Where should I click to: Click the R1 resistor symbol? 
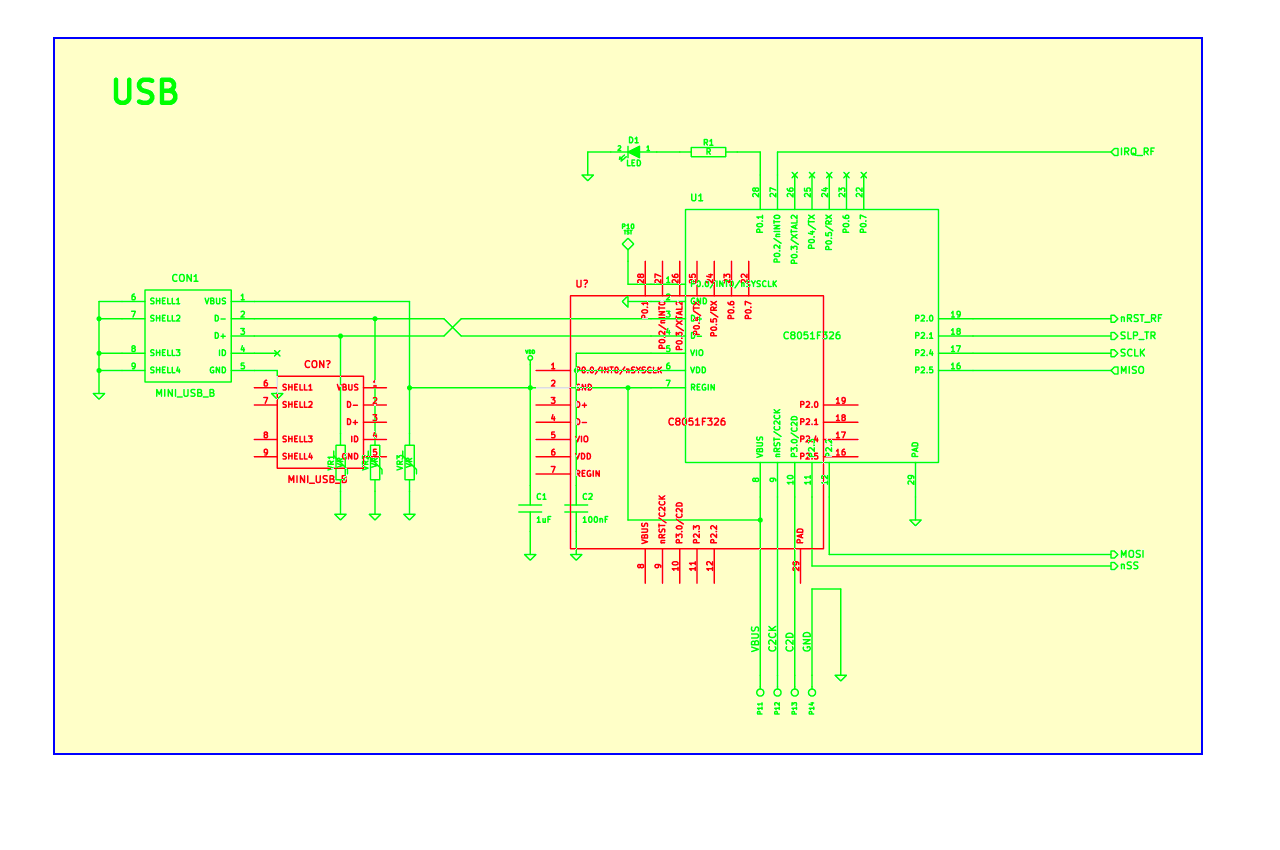pyautogui.click(x=708, y=152)
